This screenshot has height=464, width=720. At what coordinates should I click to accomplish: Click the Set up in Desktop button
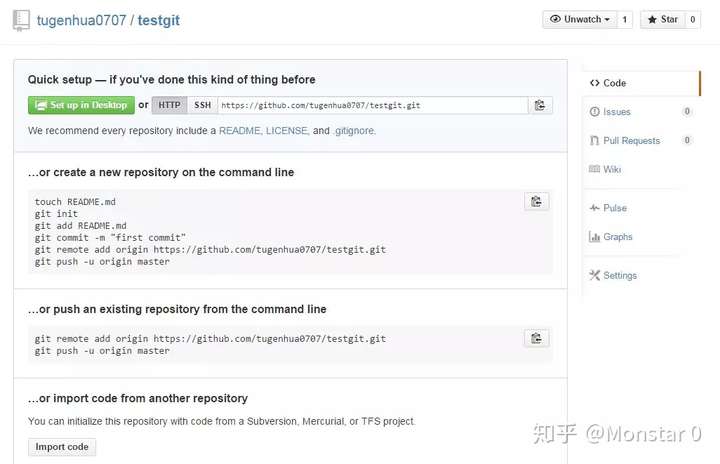(81, 105)
